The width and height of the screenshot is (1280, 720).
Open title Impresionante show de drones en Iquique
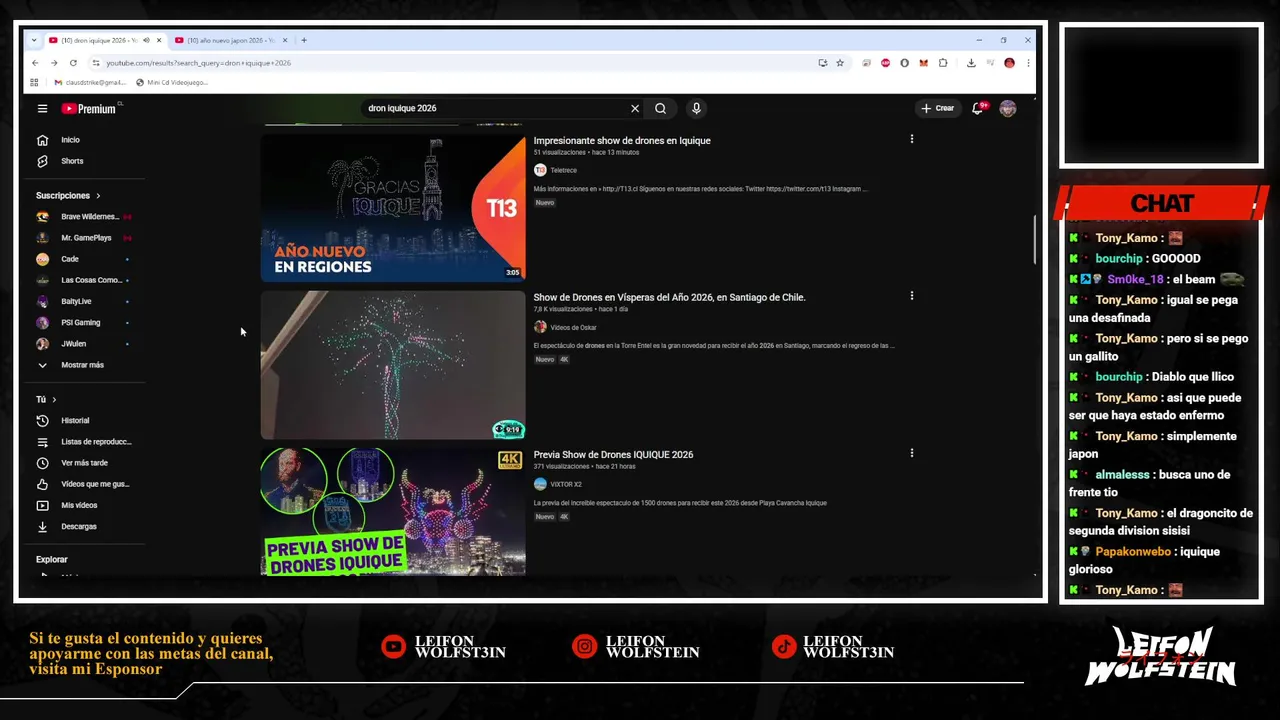[622, 141]
